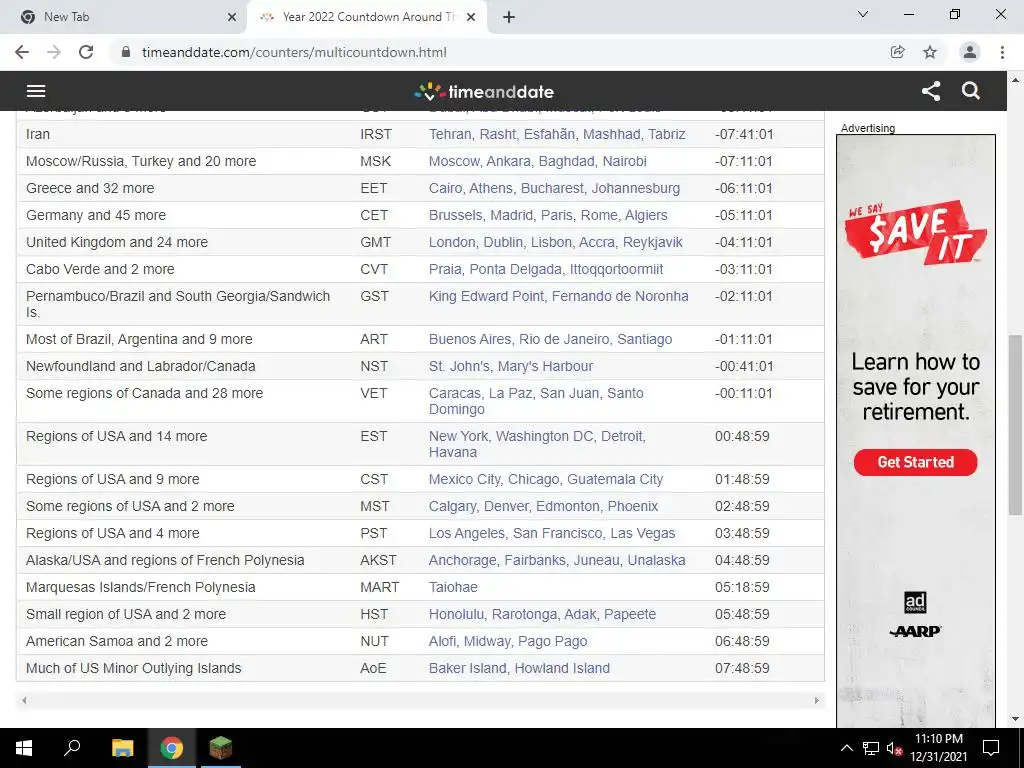Click the vertical page scrollbar thumb
The height and width of the screenshot is (768, 1024).
pyautogui.click(x=1016, y=424)
